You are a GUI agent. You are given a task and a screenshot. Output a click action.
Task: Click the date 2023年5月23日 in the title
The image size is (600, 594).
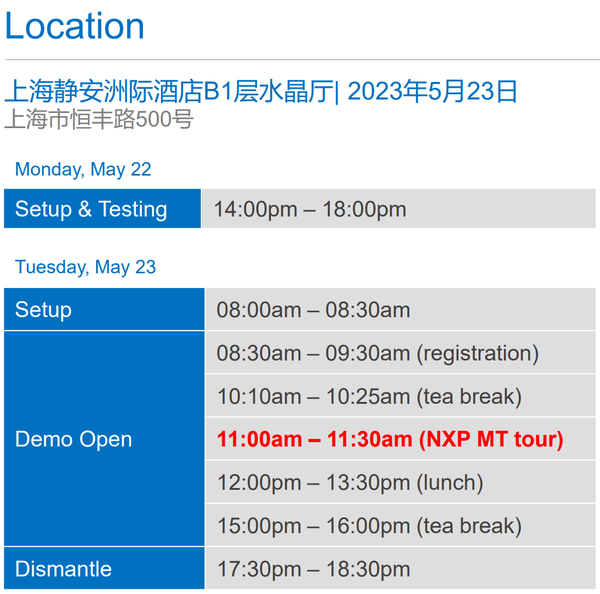click(433, 92)
